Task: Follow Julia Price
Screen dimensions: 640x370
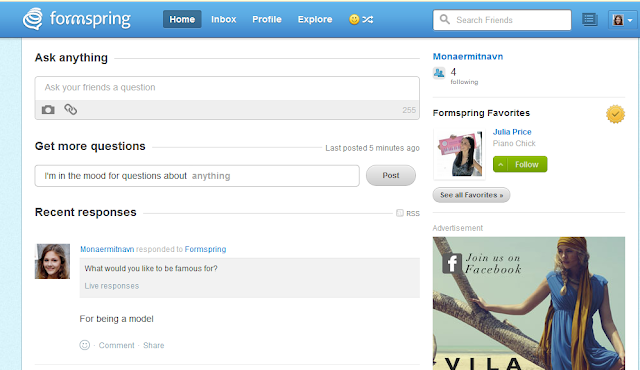Action: (x=520, y=164)
